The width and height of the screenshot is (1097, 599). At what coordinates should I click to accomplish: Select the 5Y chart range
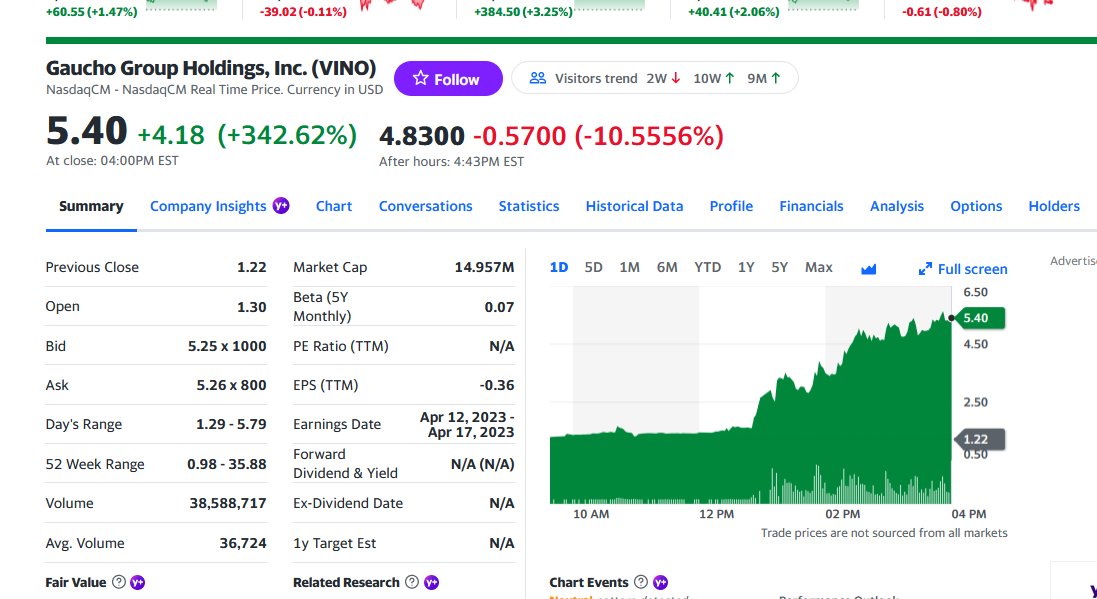(x=779, y=267)
